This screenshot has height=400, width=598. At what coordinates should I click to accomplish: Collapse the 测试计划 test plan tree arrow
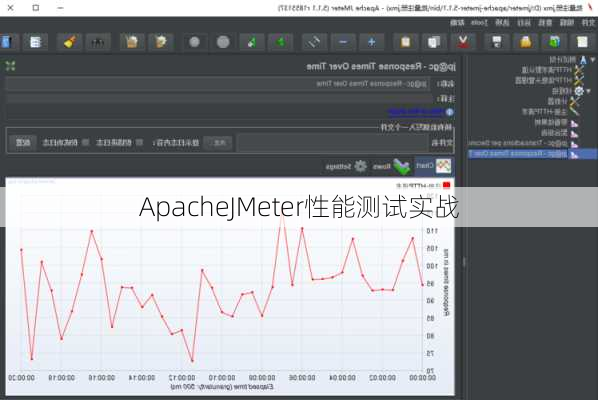coord(593,60)
